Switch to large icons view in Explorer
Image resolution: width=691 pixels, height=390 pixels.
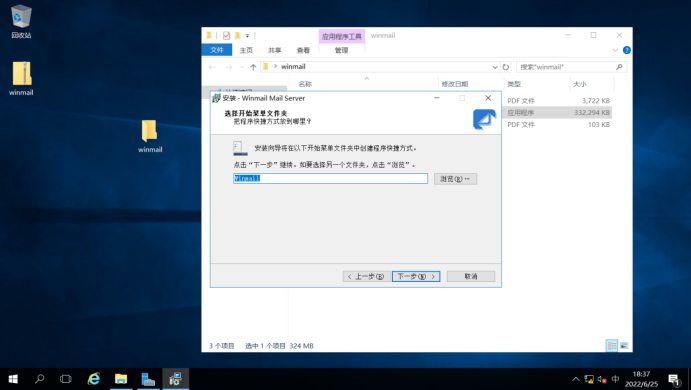coord(624,345)
